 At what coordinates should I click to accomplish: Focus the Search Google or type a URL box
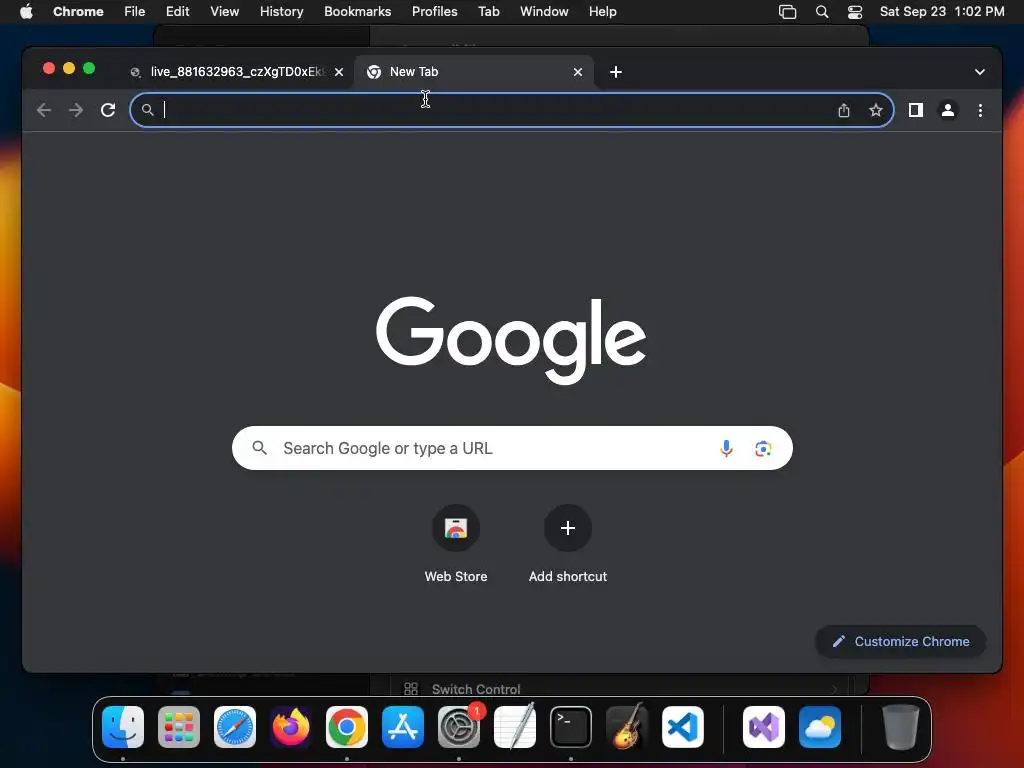click(512, 449)
